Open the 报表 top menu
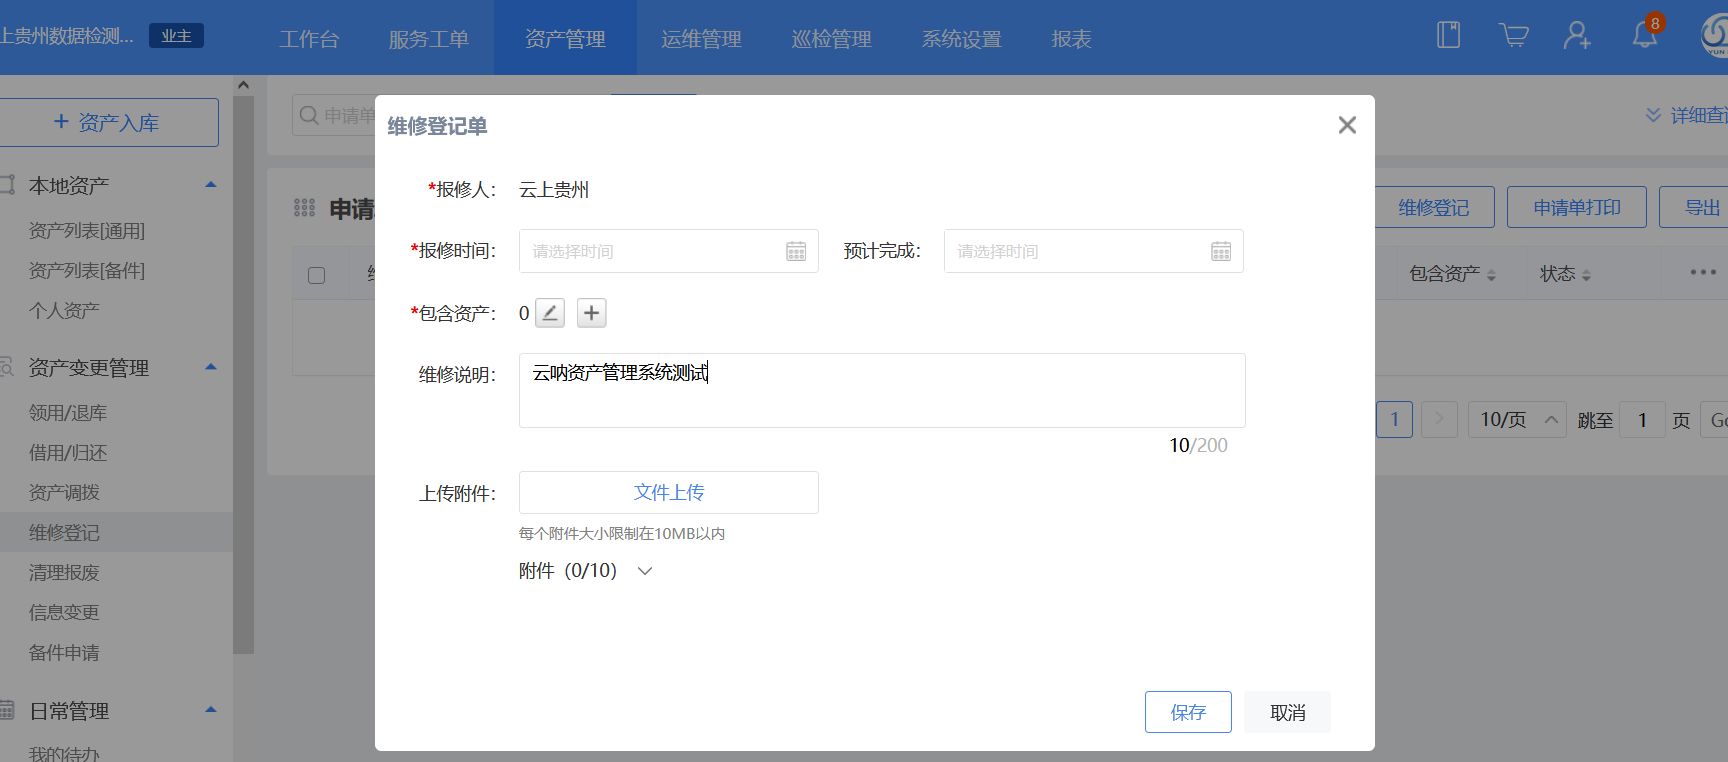The height and width of the screenshot is (762, 1728). 1071,39
